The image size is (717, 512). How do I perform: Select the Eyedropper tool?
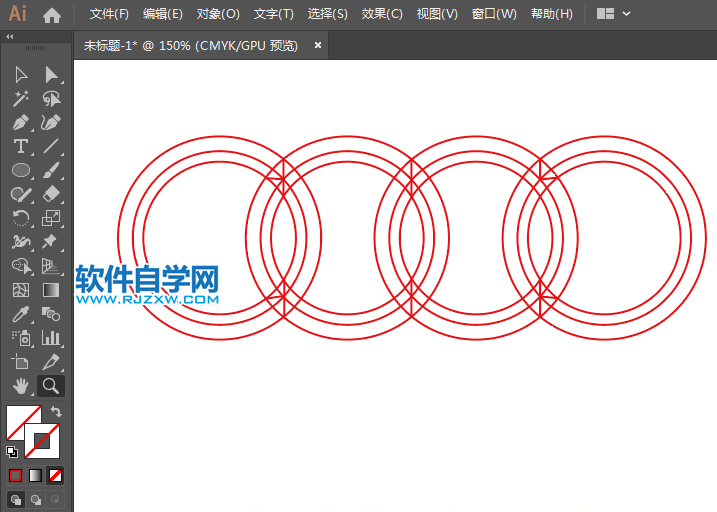pos(21,314)
